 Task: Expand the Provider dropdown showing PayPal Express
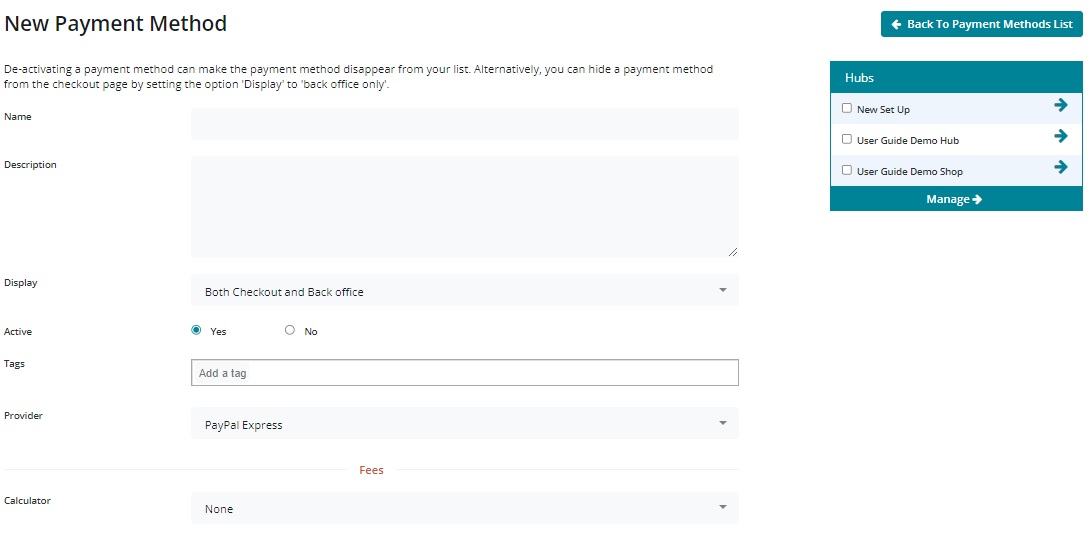pos(464,424)
